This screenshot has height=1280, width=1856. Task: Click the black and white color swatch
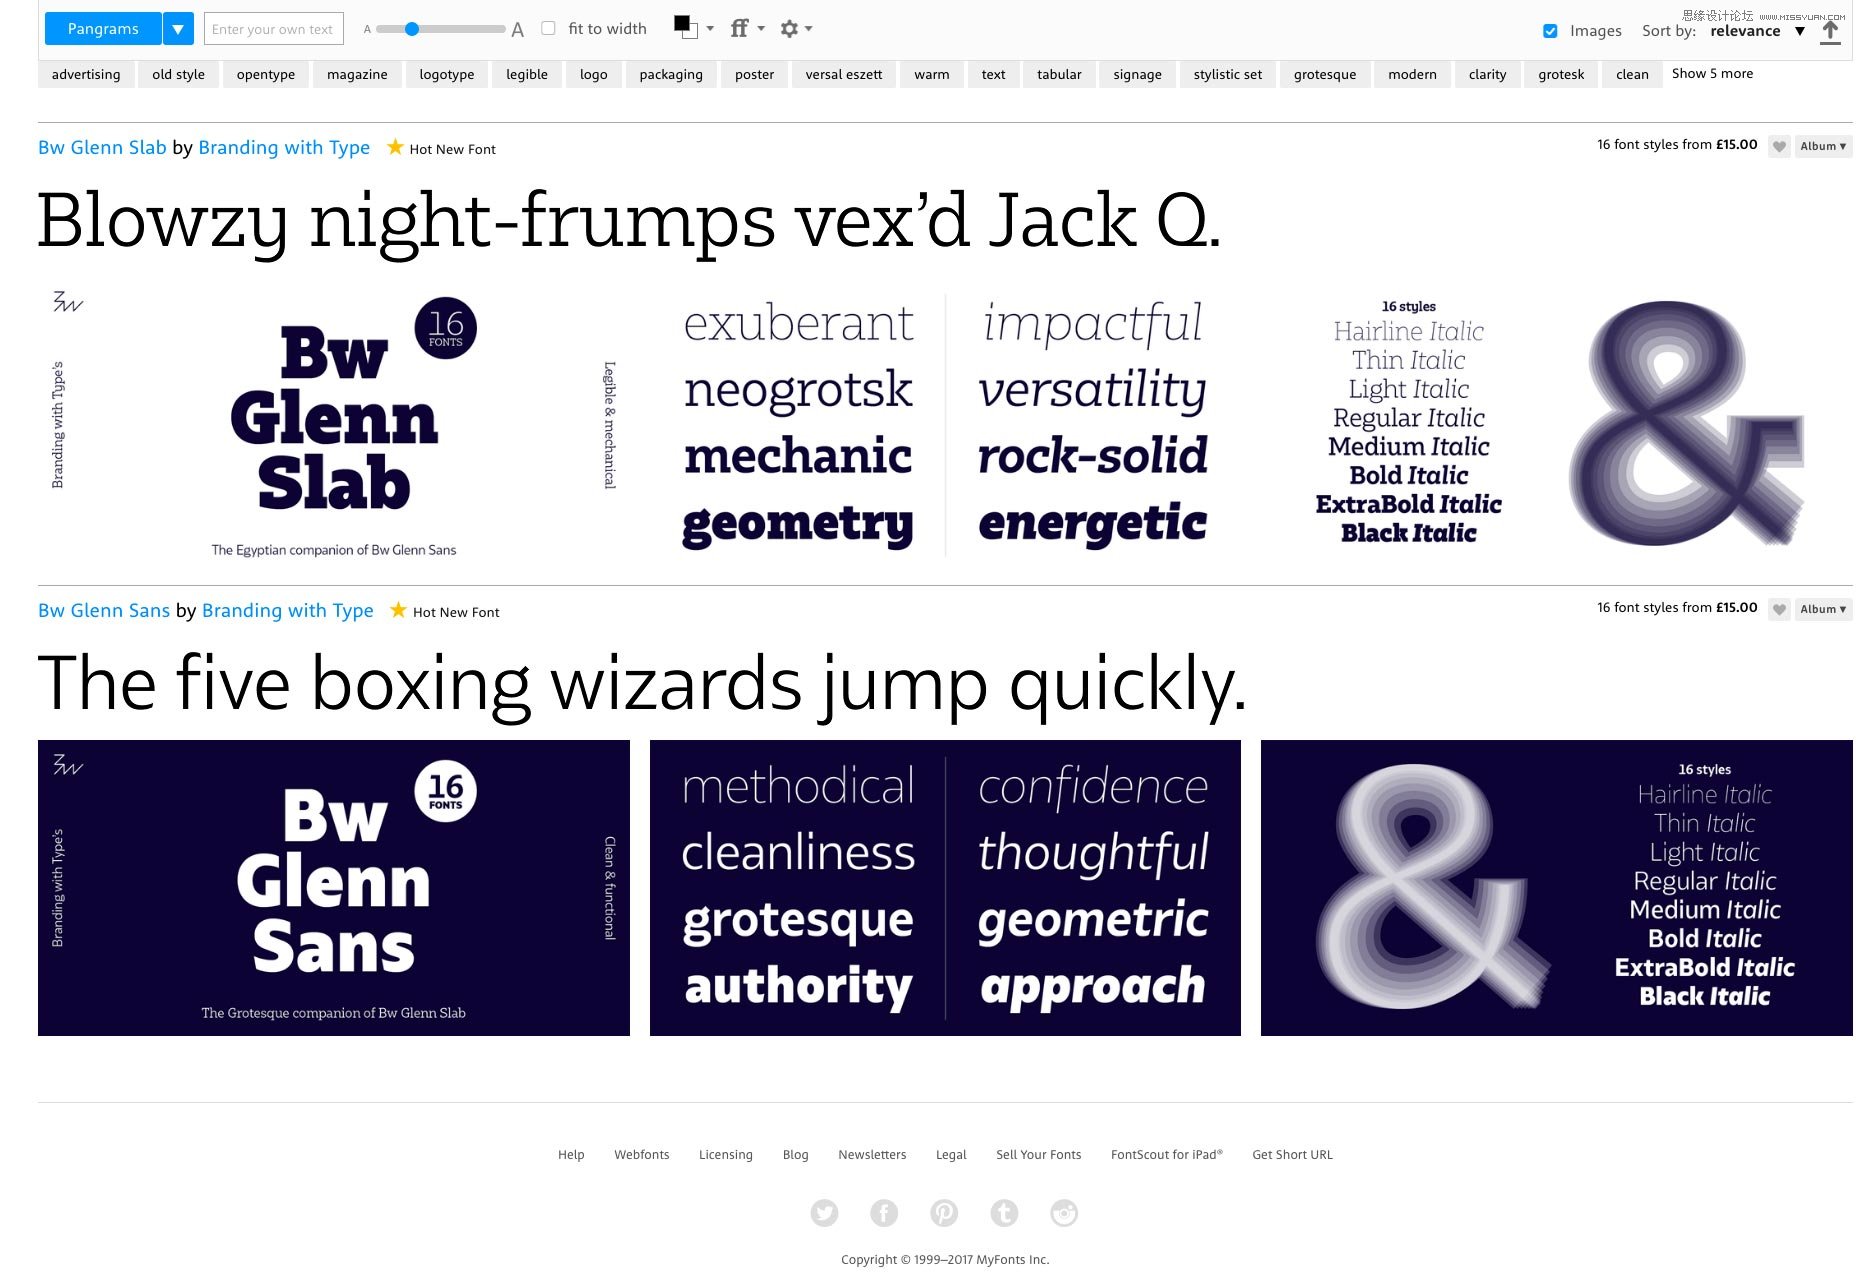click(x=686, y=27)
